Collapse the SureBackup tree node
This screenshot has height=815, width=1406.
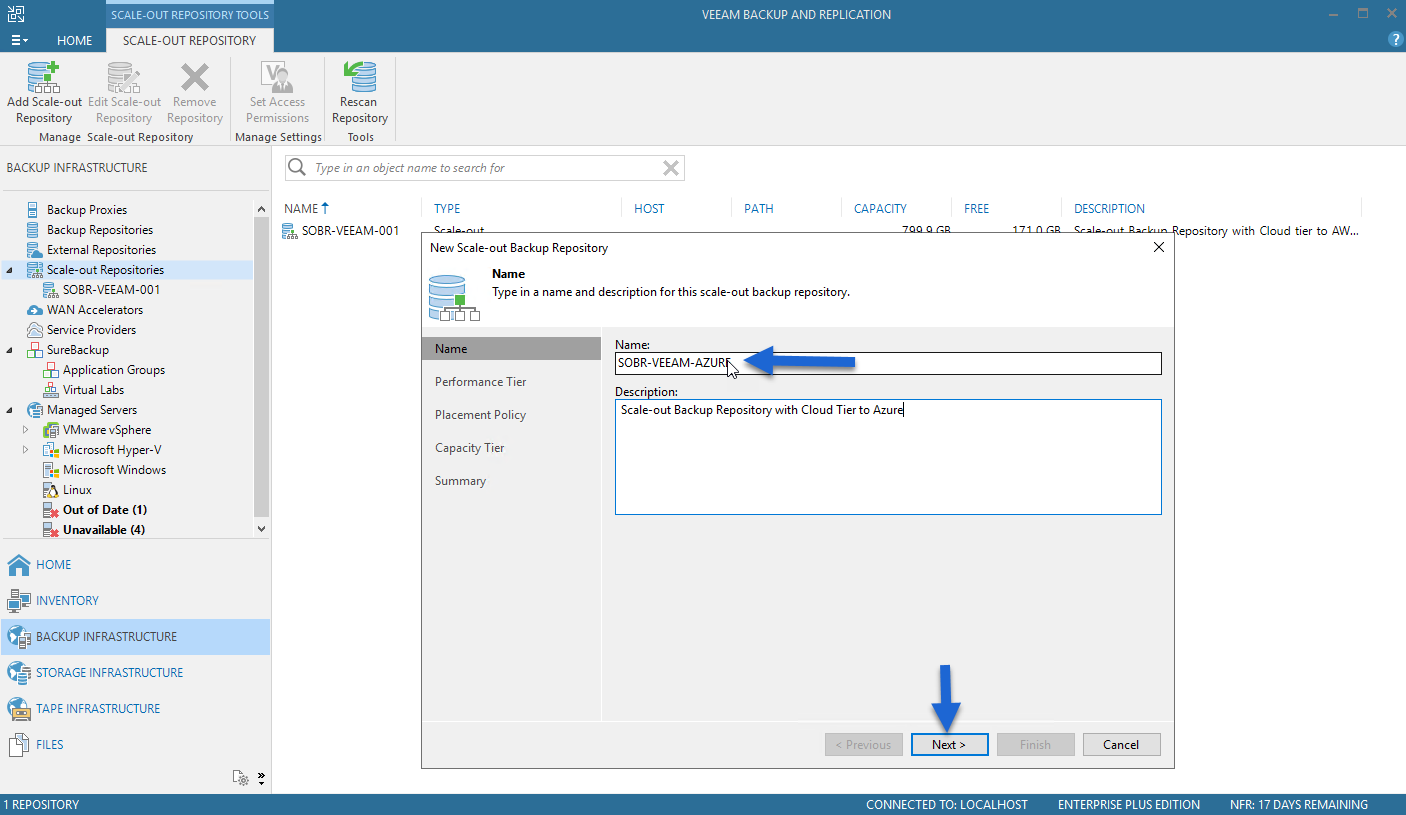pyautogui.click(x=9, y=350)
